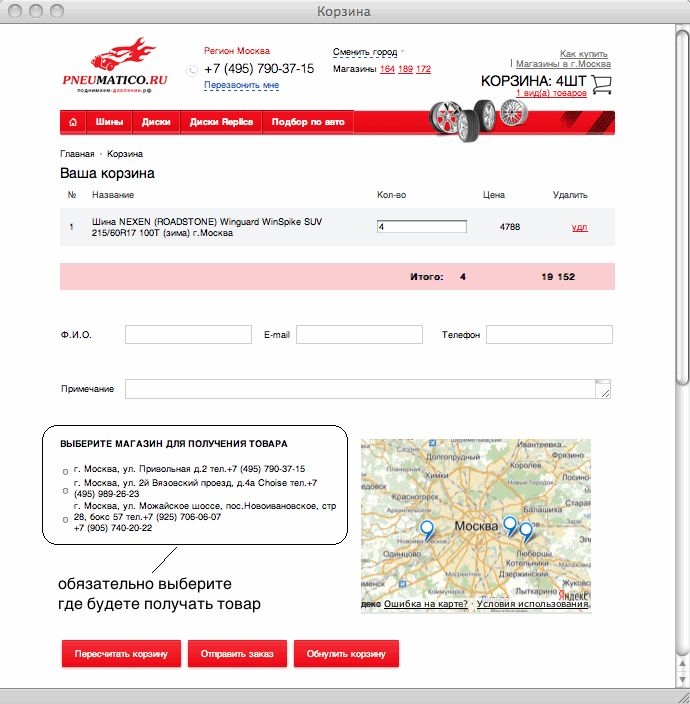Screen dimensions: 690x704
Task: Open store link 164
Action: [x=387, y=69]
